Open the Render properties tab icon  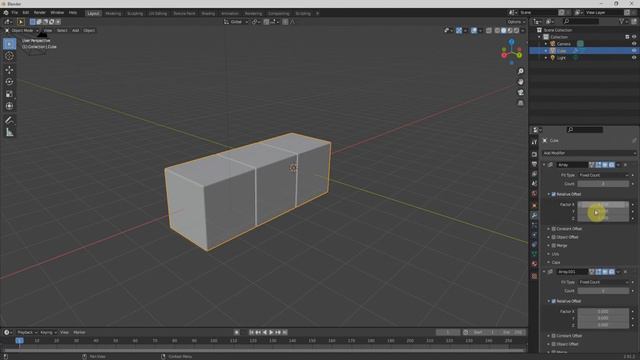534,154
